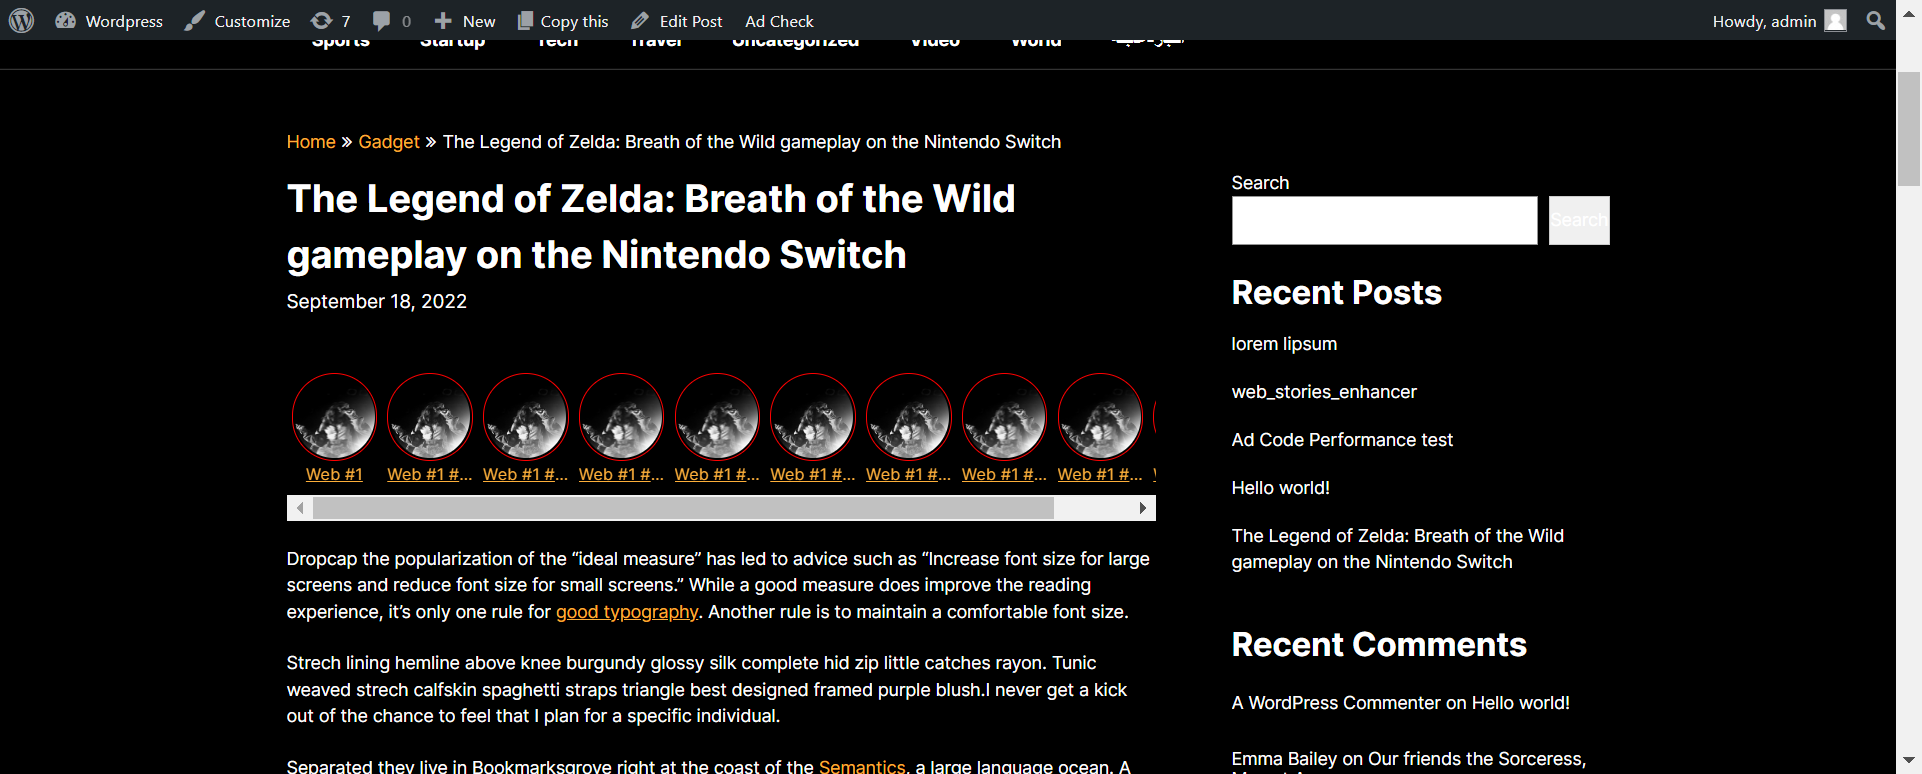Click the Copy this page icon
The width and height of the screenshot is (1922, 774).
(525, 20)
